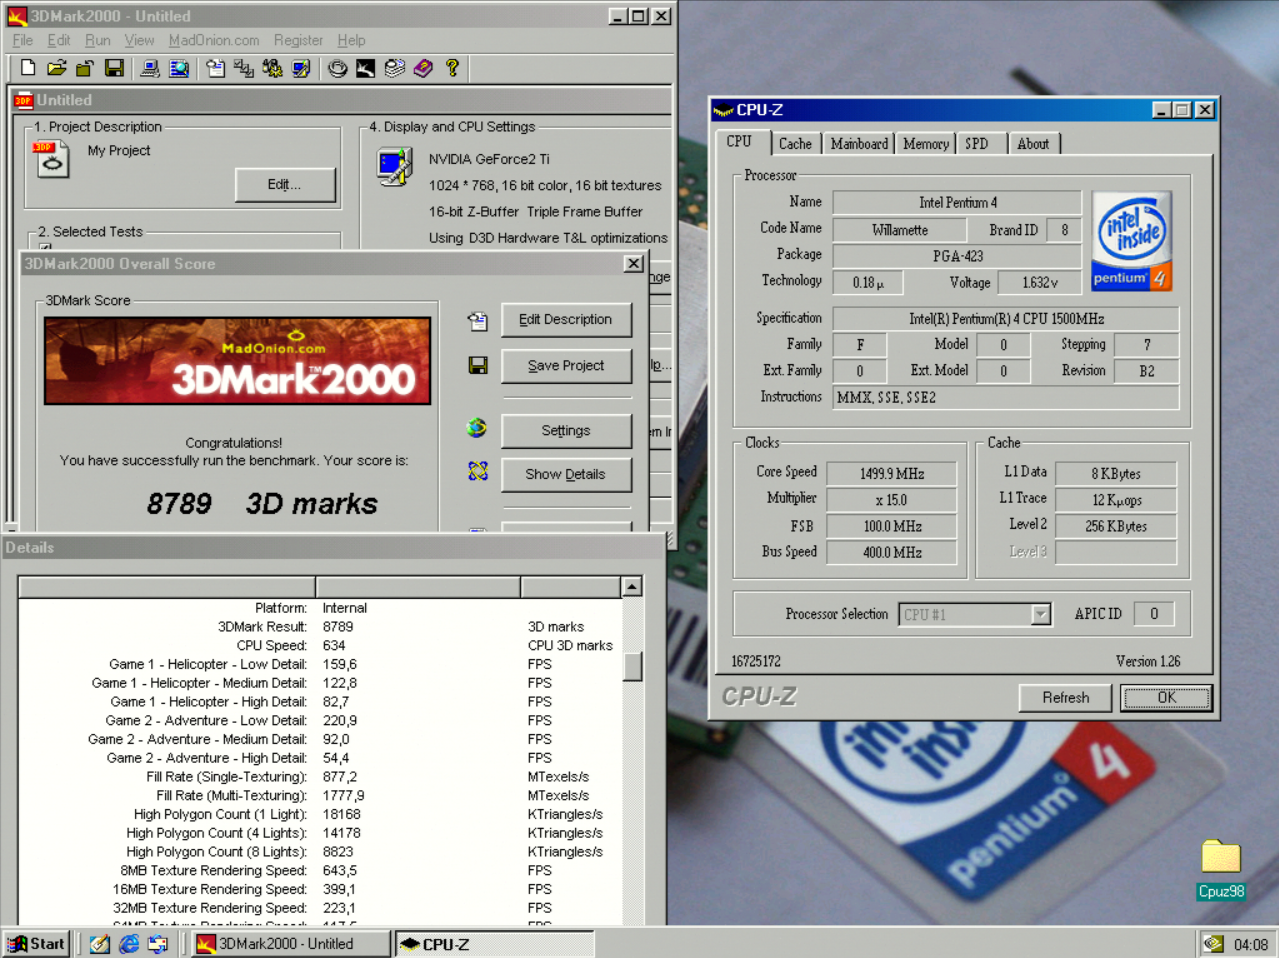Image resolution: width=1279 pixels, height=958 pixels.
Task: Click Refresh in CPU-Z window
Action: point(1066,698)
